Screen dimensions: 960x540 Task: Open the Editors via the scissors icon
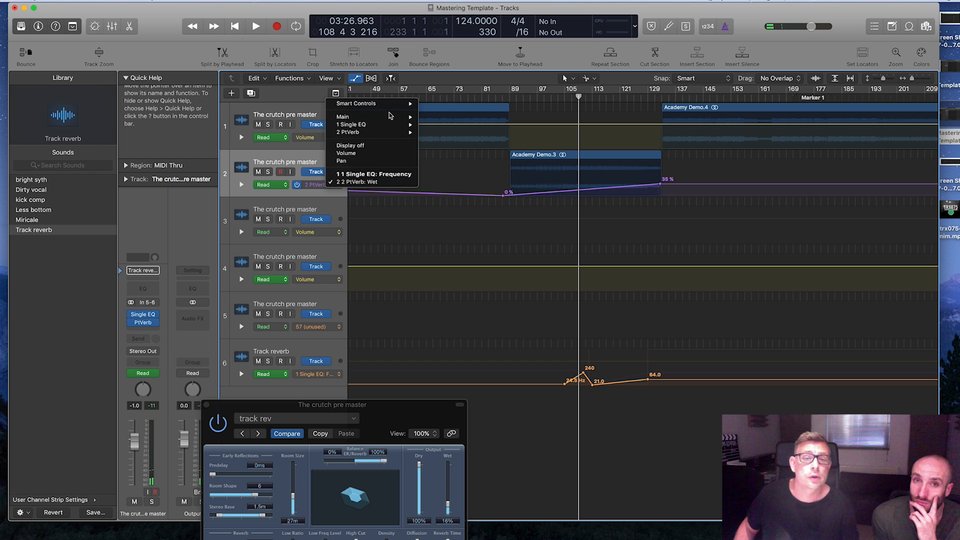[129, 26]
